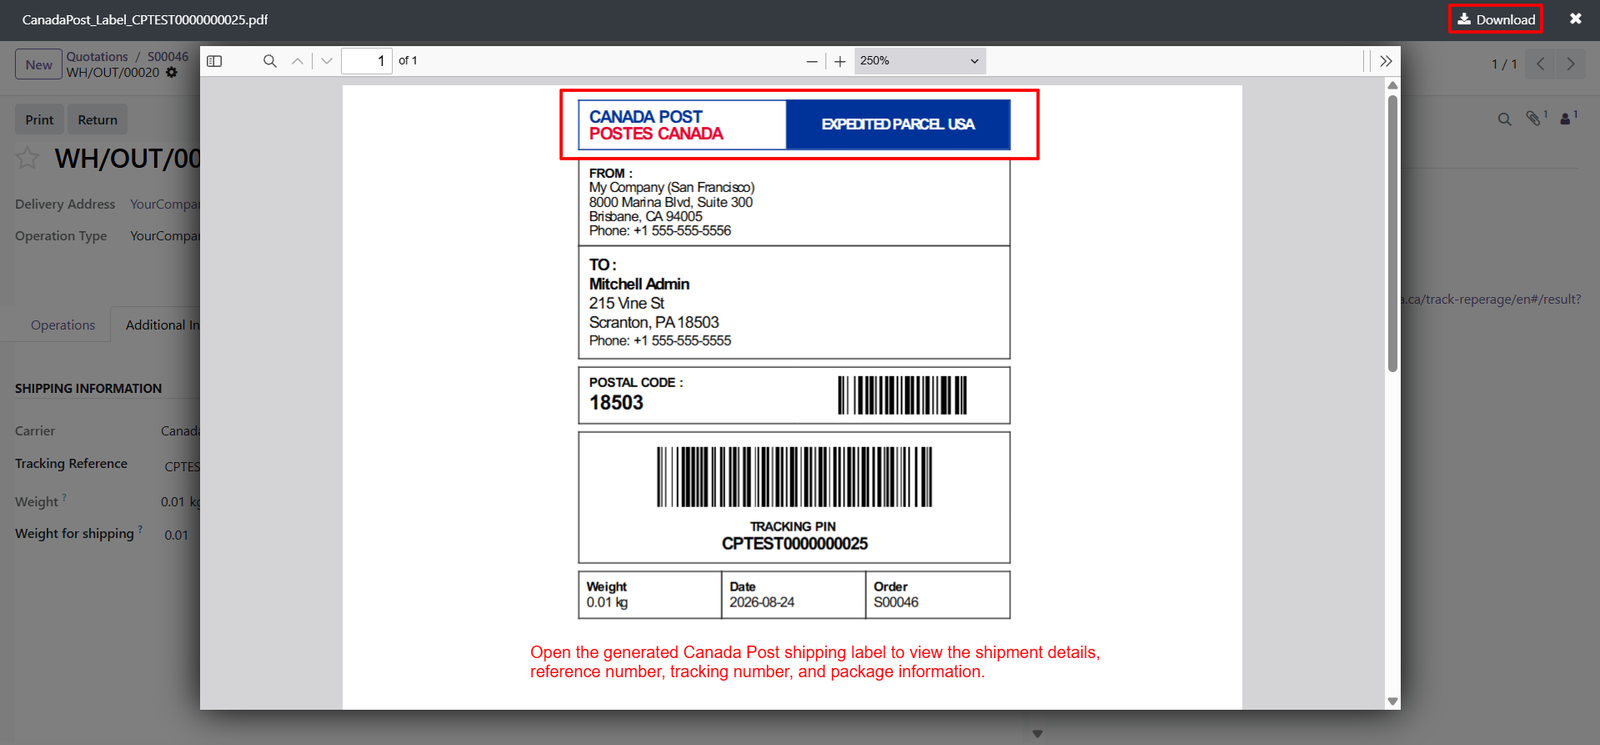Show followers icon in background form
This screenshot has width=1600, height=745.
click(1568, 118)
